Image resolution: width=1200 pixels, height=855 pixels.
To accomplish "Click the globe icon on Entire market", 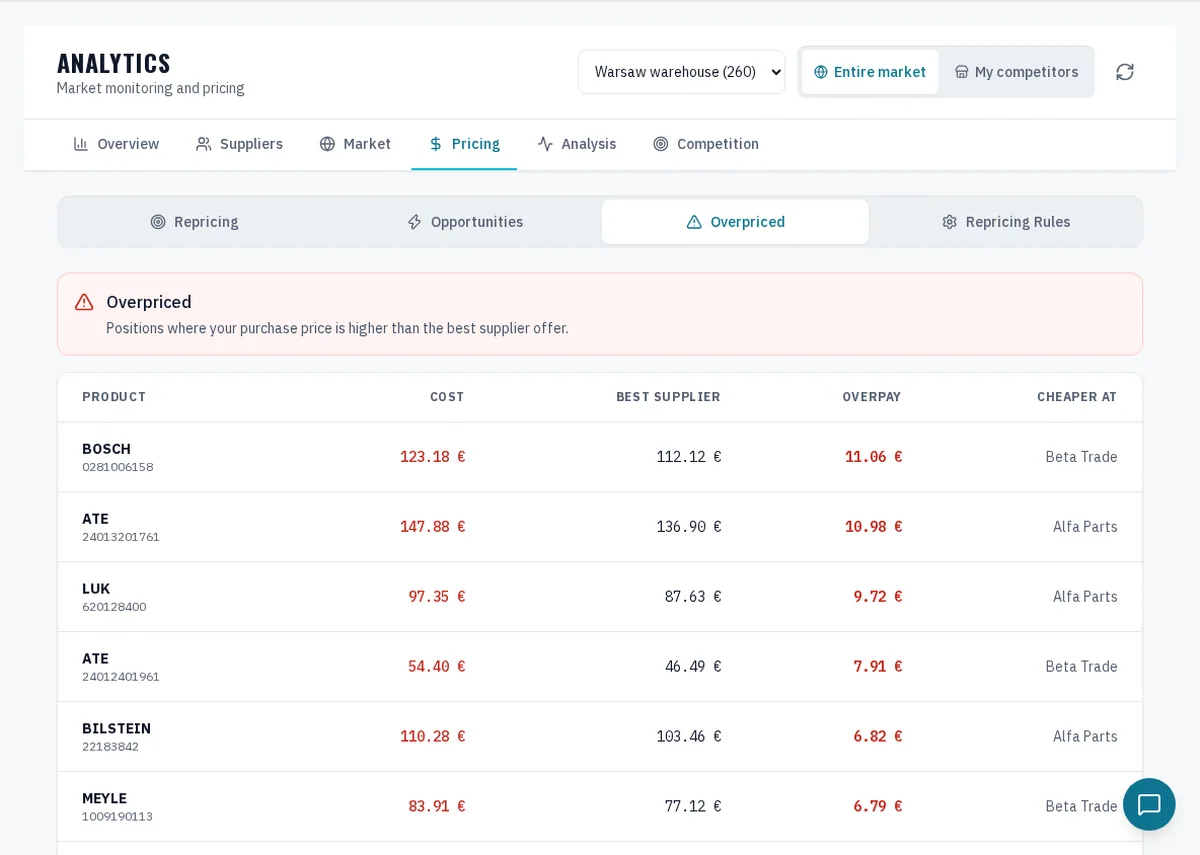I will [x=821, y=72].
